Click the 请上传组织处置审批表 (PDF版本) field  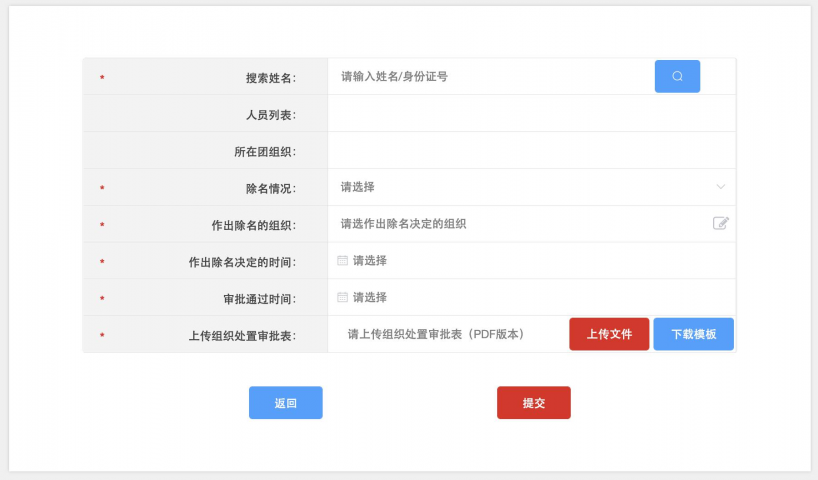437,334
